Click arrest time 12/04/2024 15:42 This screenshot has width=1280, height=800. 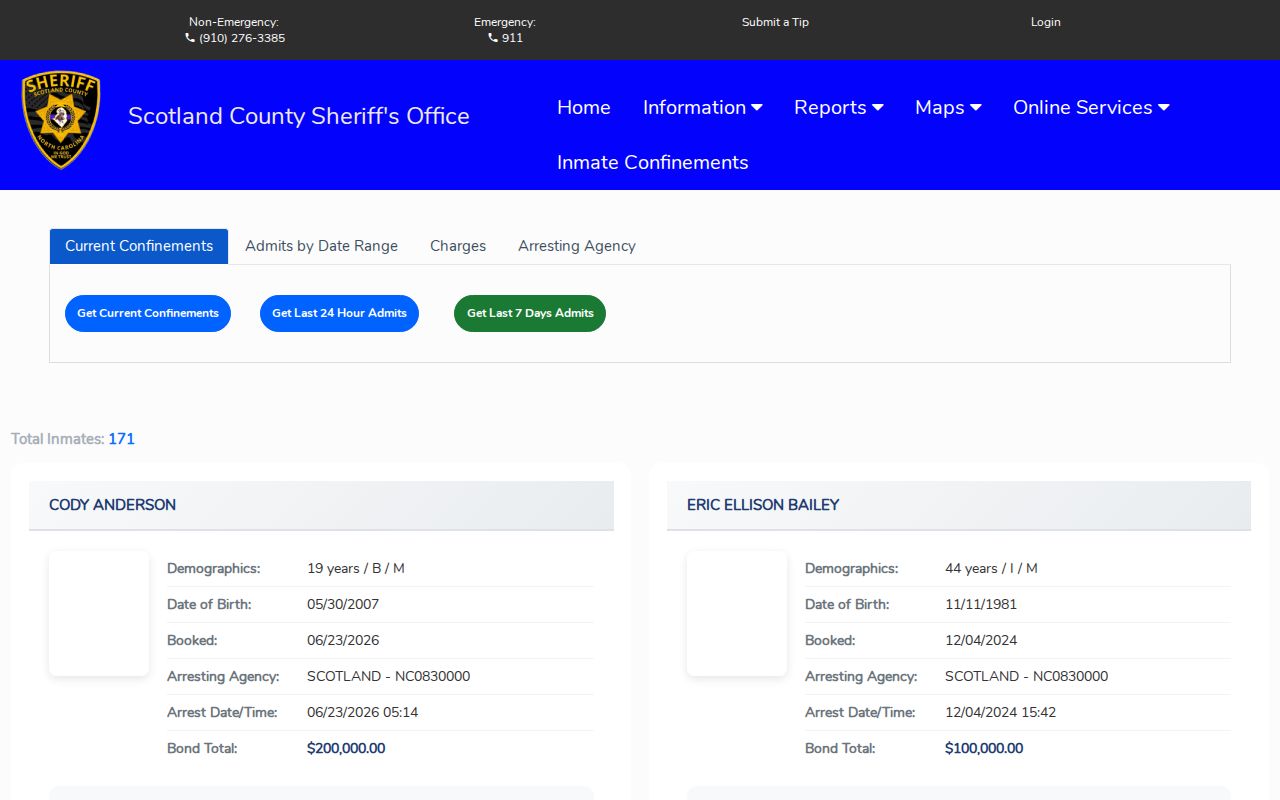coord(1001,712)
